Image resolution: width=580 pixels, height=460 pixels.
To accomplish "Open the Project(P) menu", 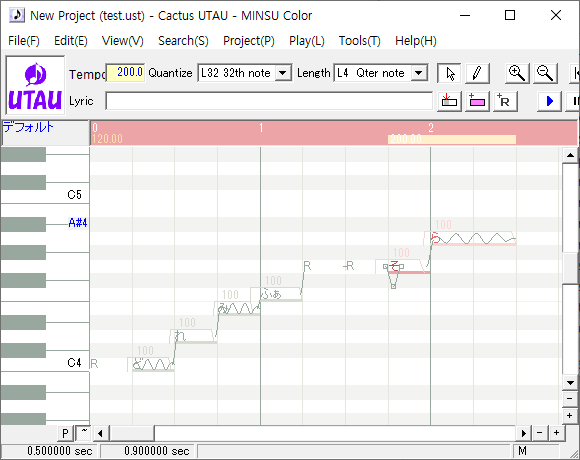I will (x=249, y=41).
